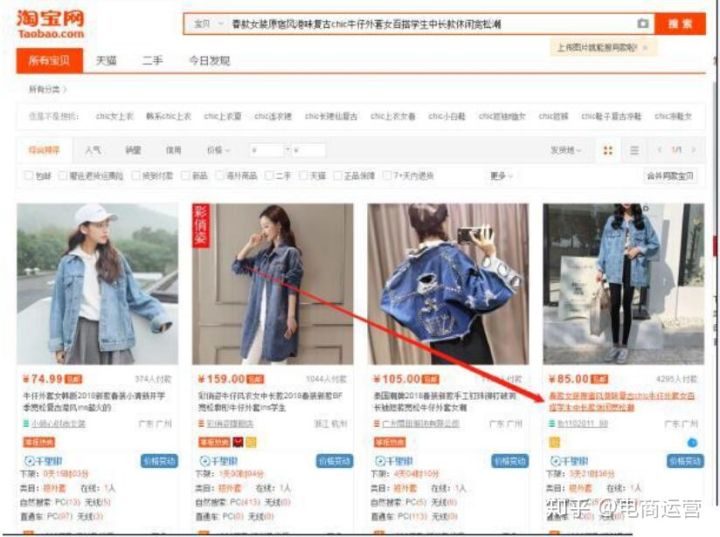Open shop link under ¥74.99 item
This screenshot has height=537, width=720.
[58, 424]
